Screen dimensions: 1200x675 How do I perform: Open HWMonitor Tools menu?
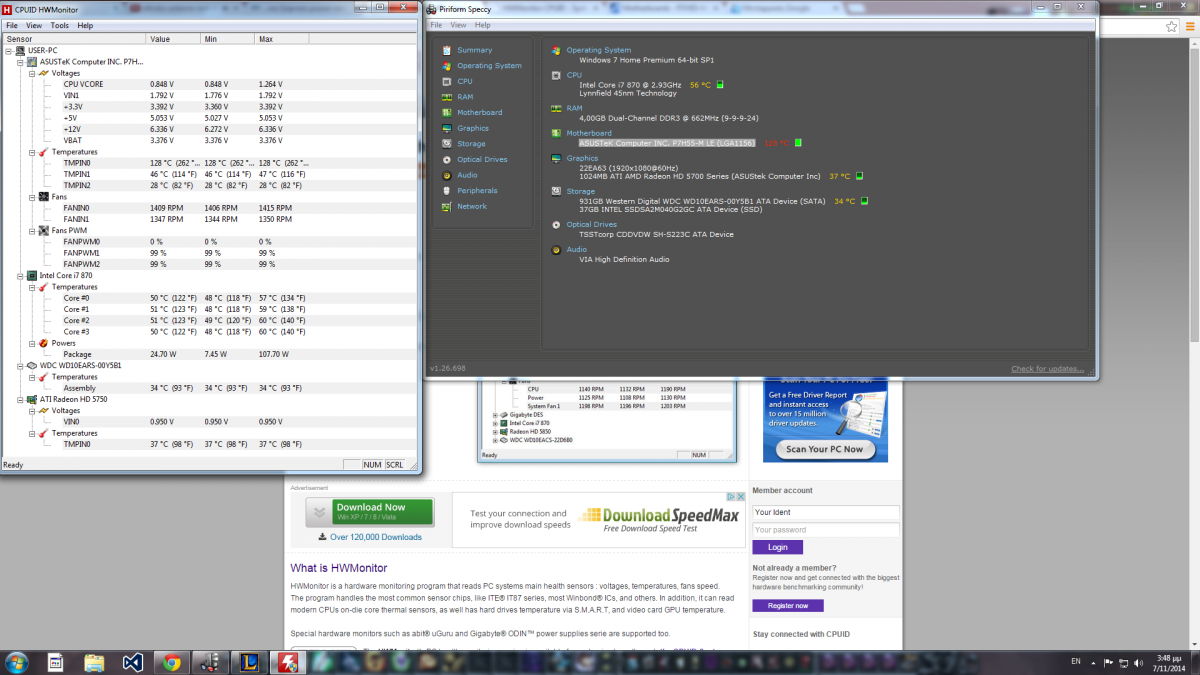(60, 25)
